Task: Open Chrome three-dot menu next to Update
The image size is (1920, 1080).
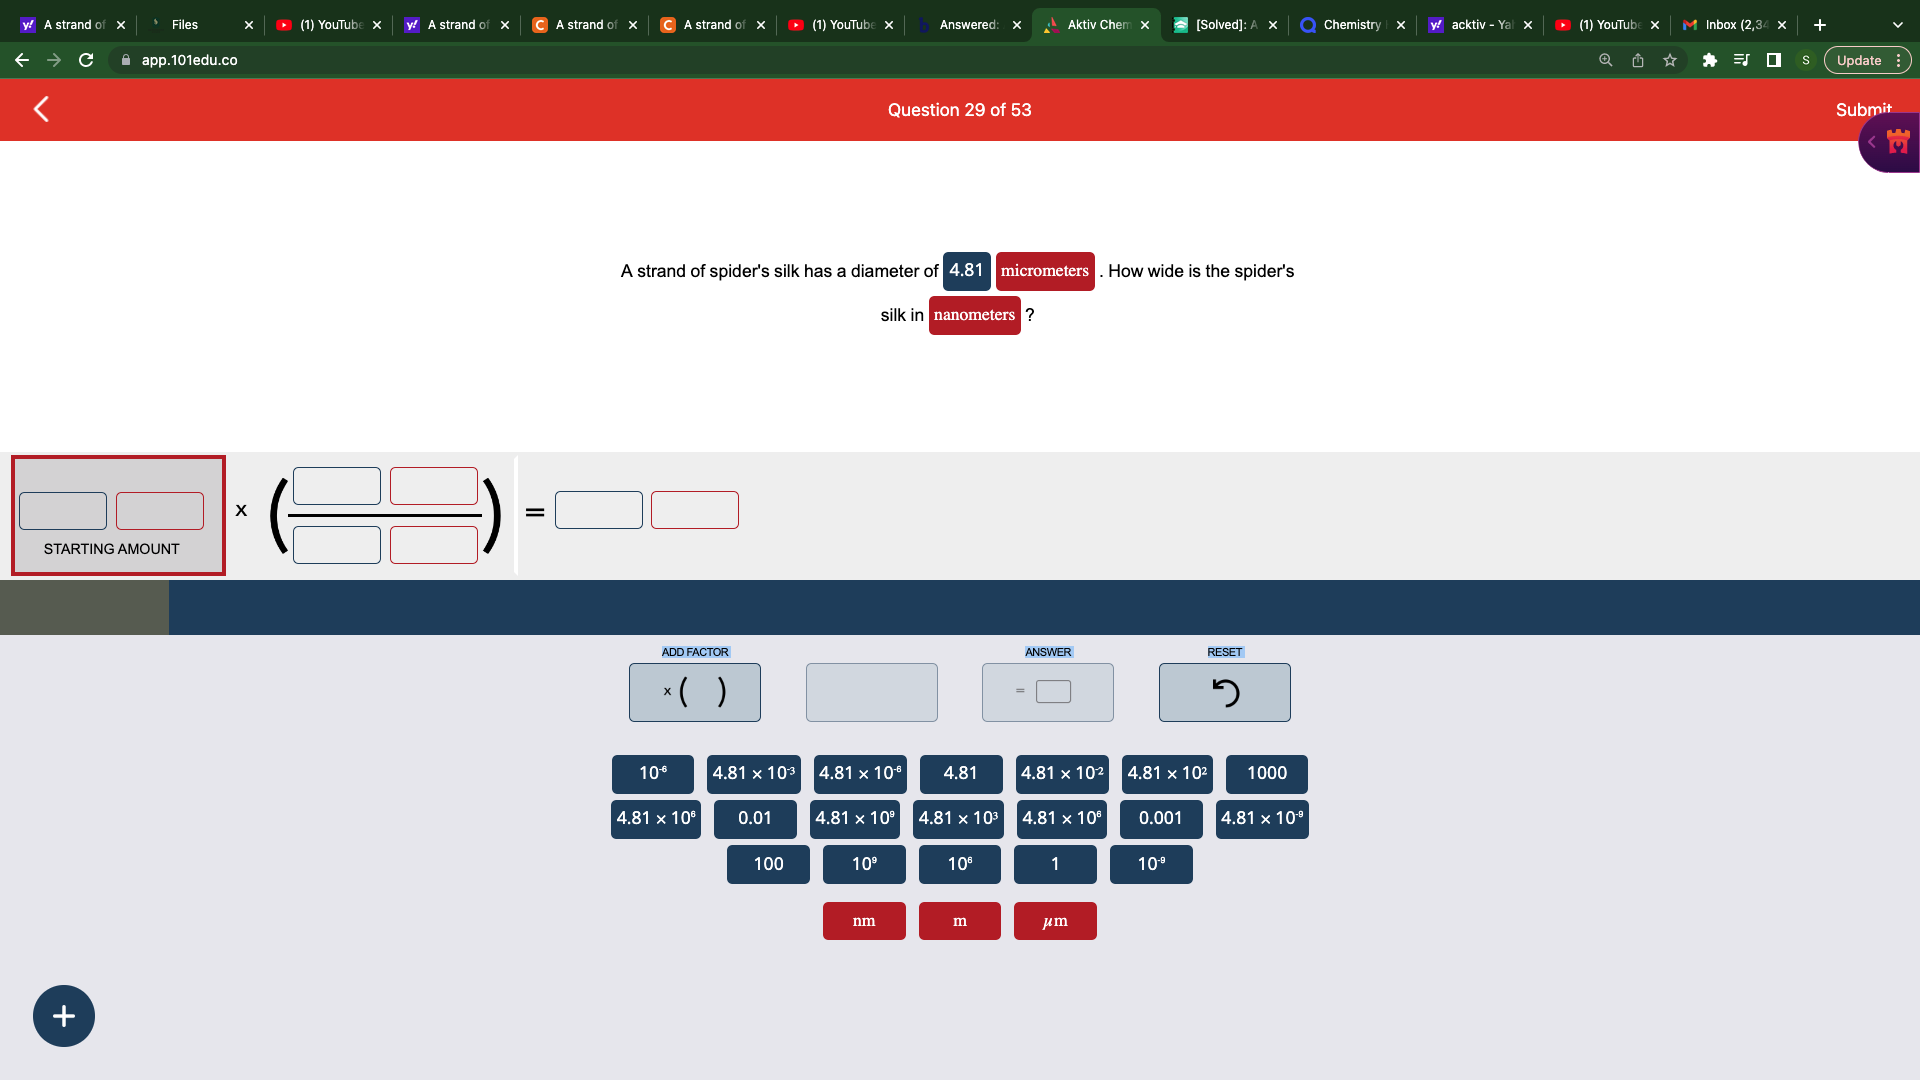Action: tap(1898, 60)
